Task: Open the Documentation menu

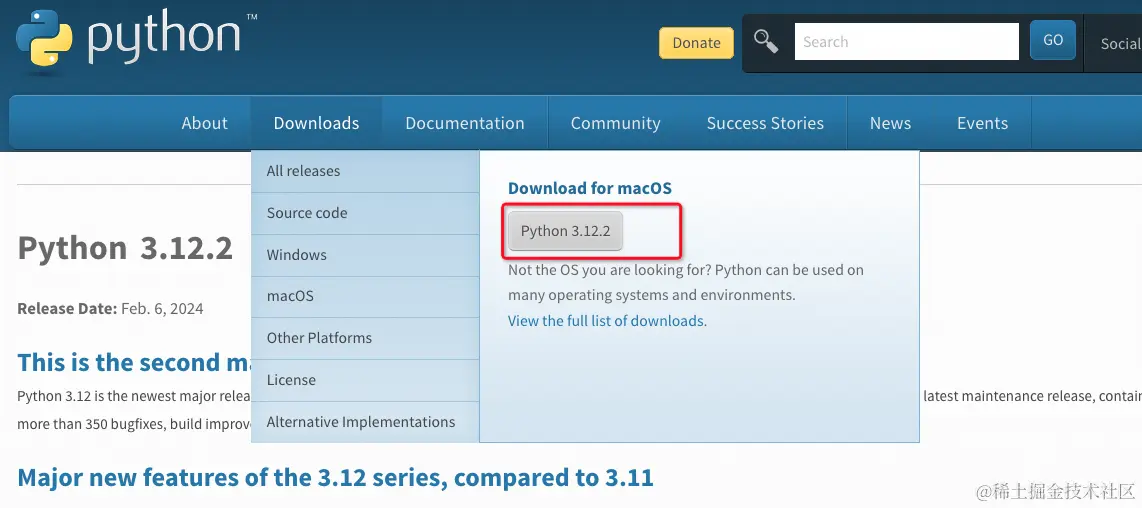Action: coord(465,123)
